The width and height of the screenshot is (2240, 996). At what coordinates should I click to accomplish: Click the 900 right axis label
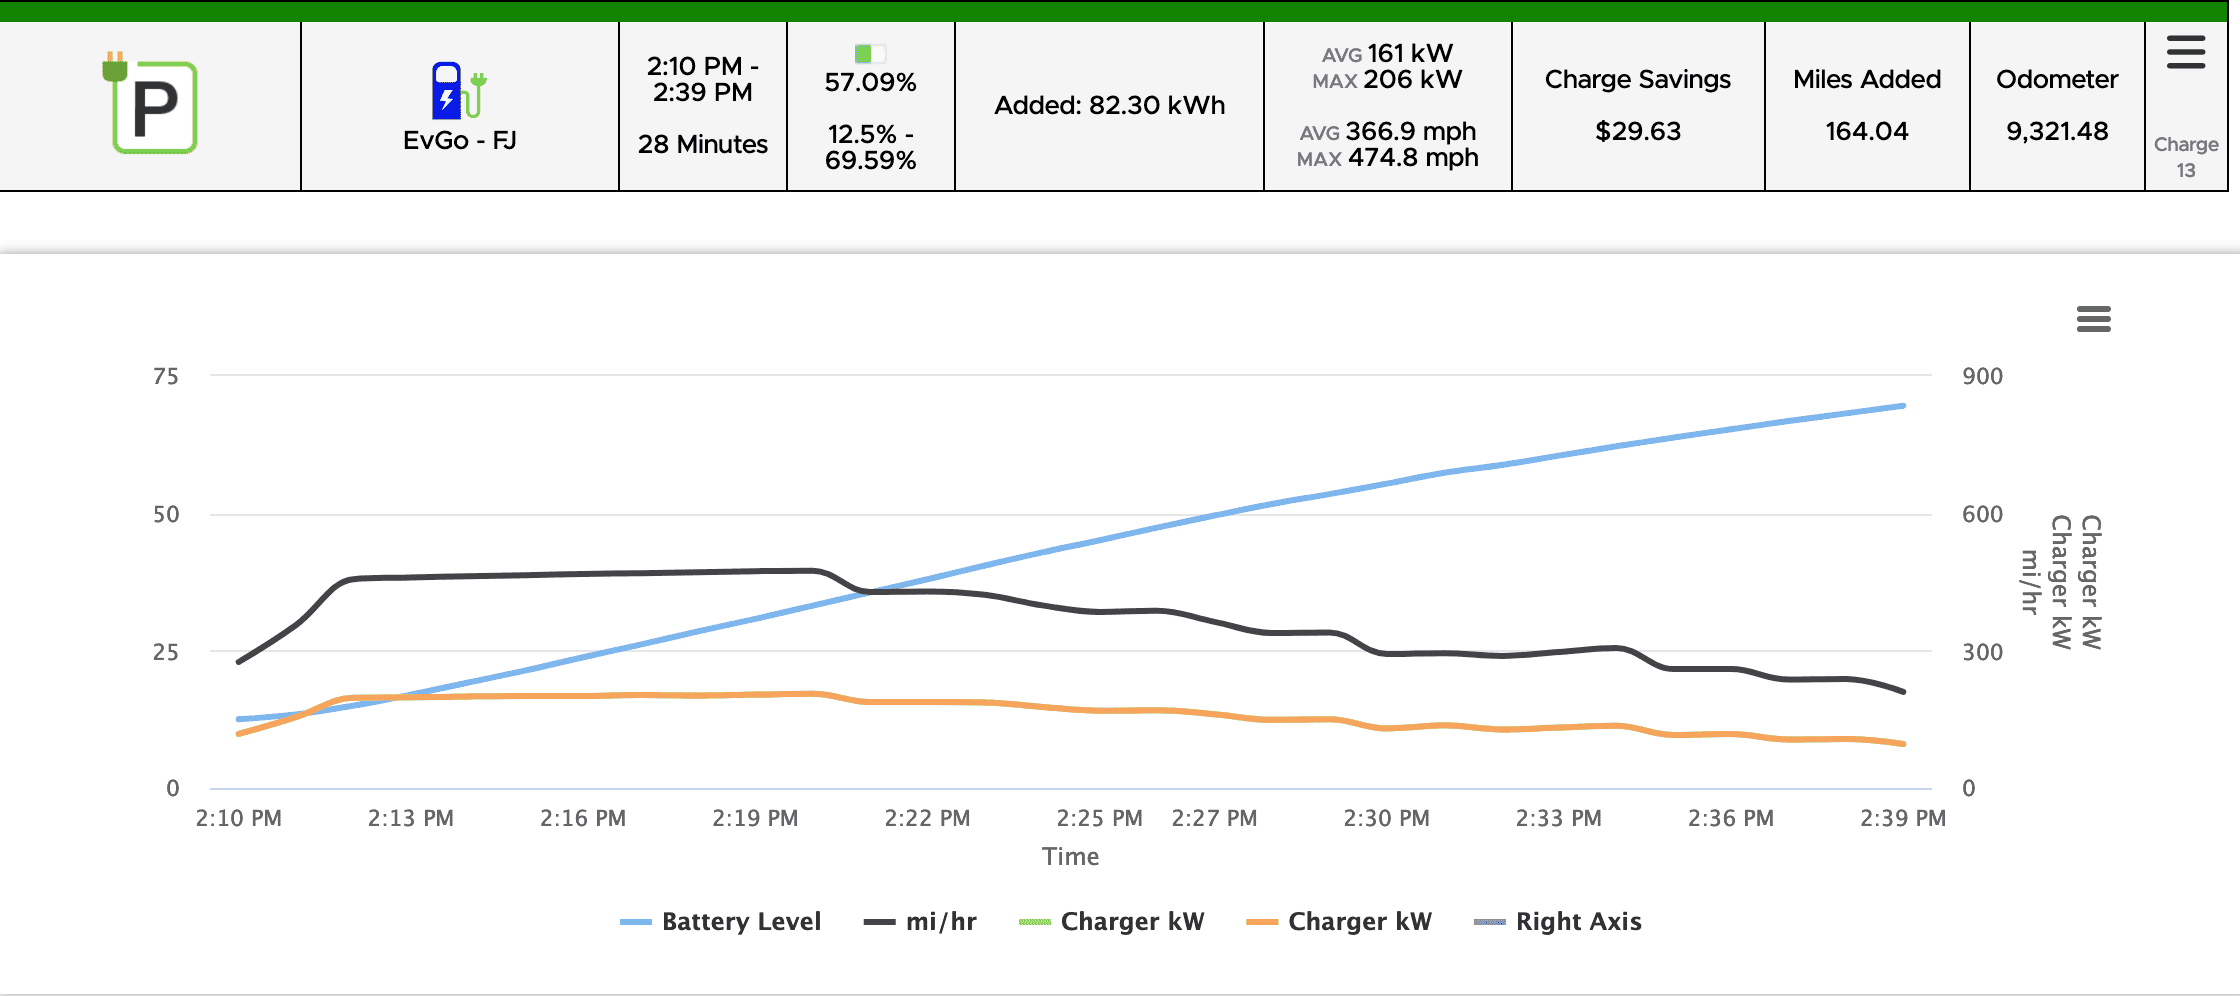[x=1982, y=376]
